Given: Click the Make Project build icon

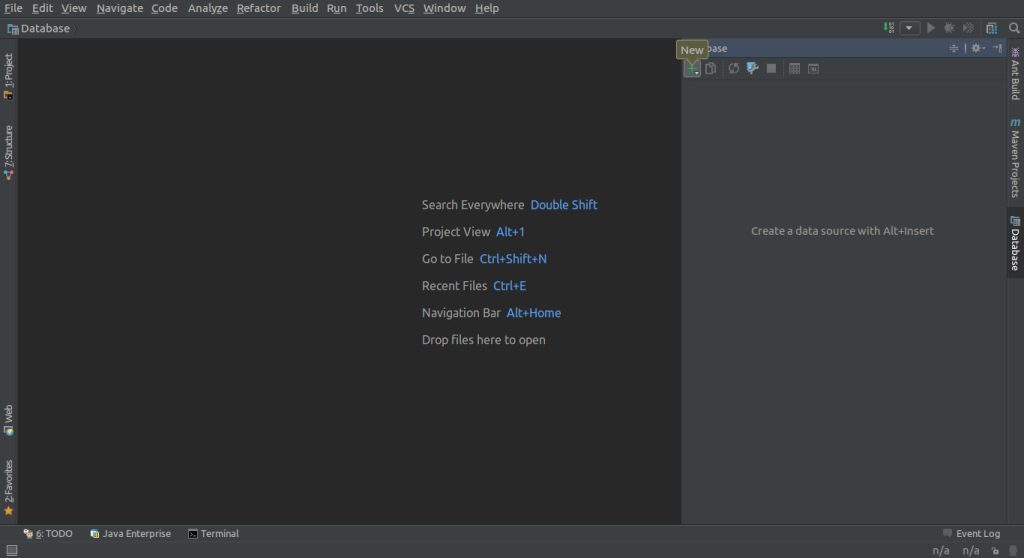Looking at the screenshot, I should point(888,28).
